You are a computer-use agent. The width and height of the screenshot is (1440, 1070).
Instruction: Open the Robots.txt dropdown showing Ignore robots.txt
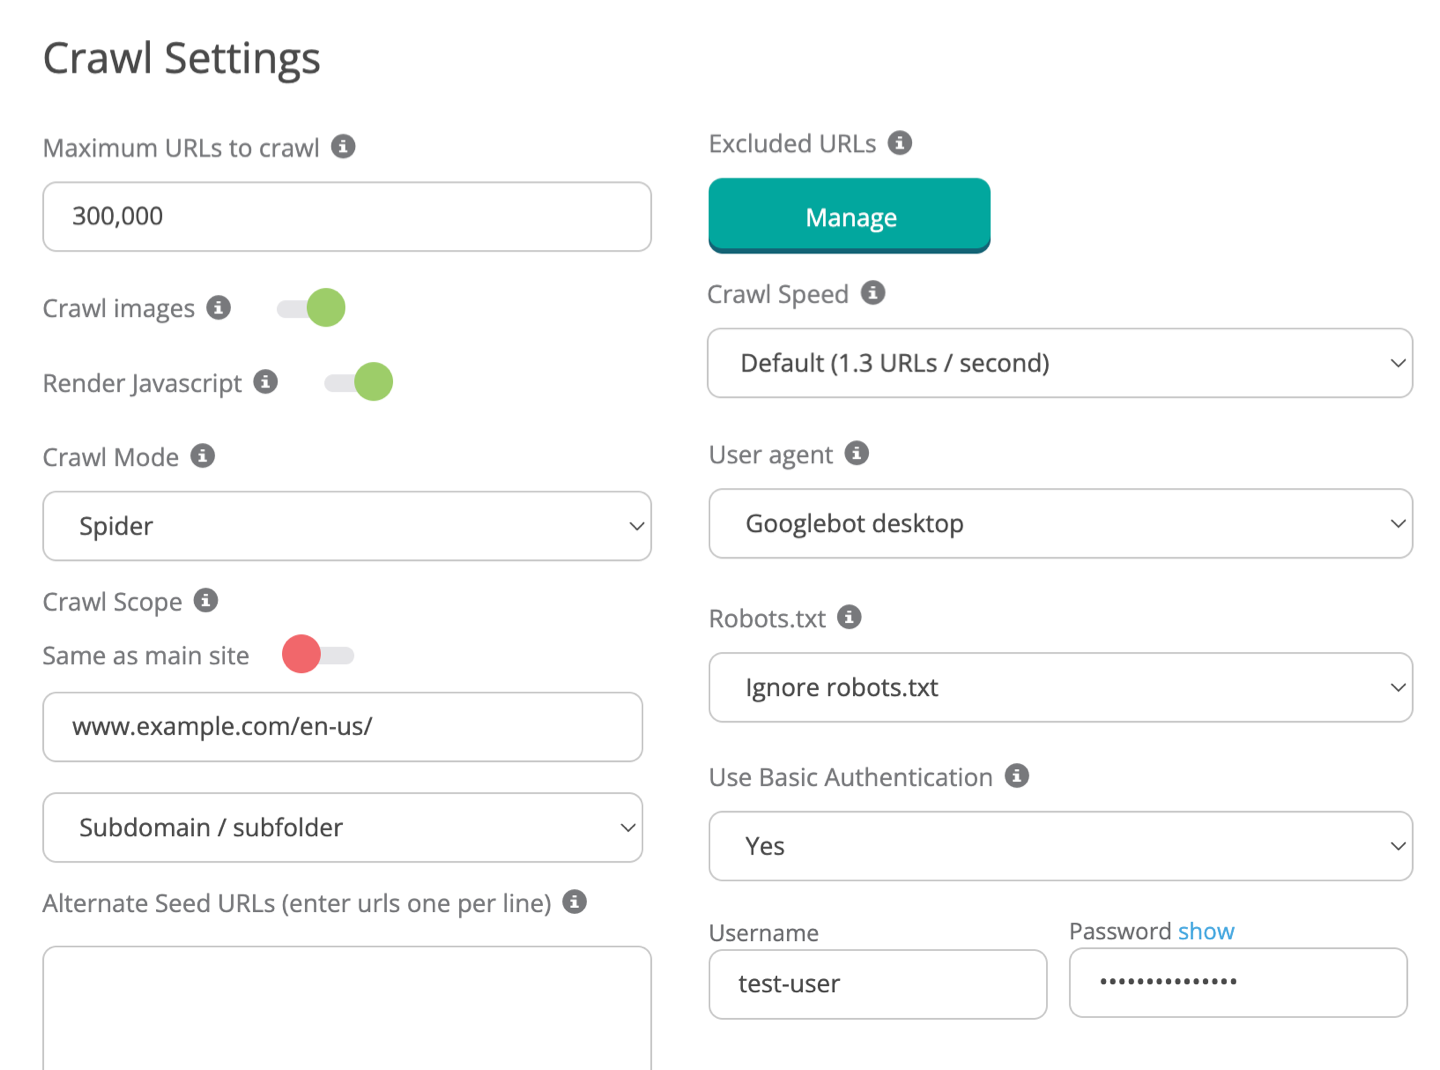click(1060, 688)
